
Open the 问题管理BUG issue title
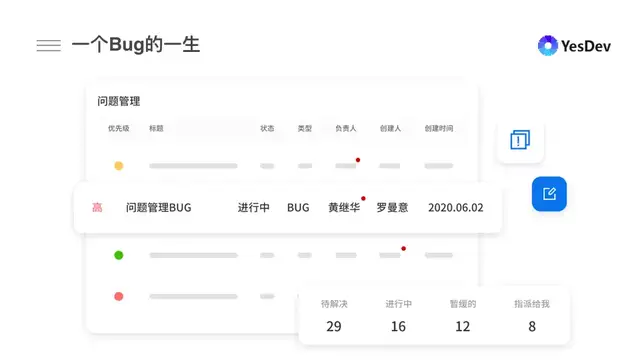pos(158,207)
